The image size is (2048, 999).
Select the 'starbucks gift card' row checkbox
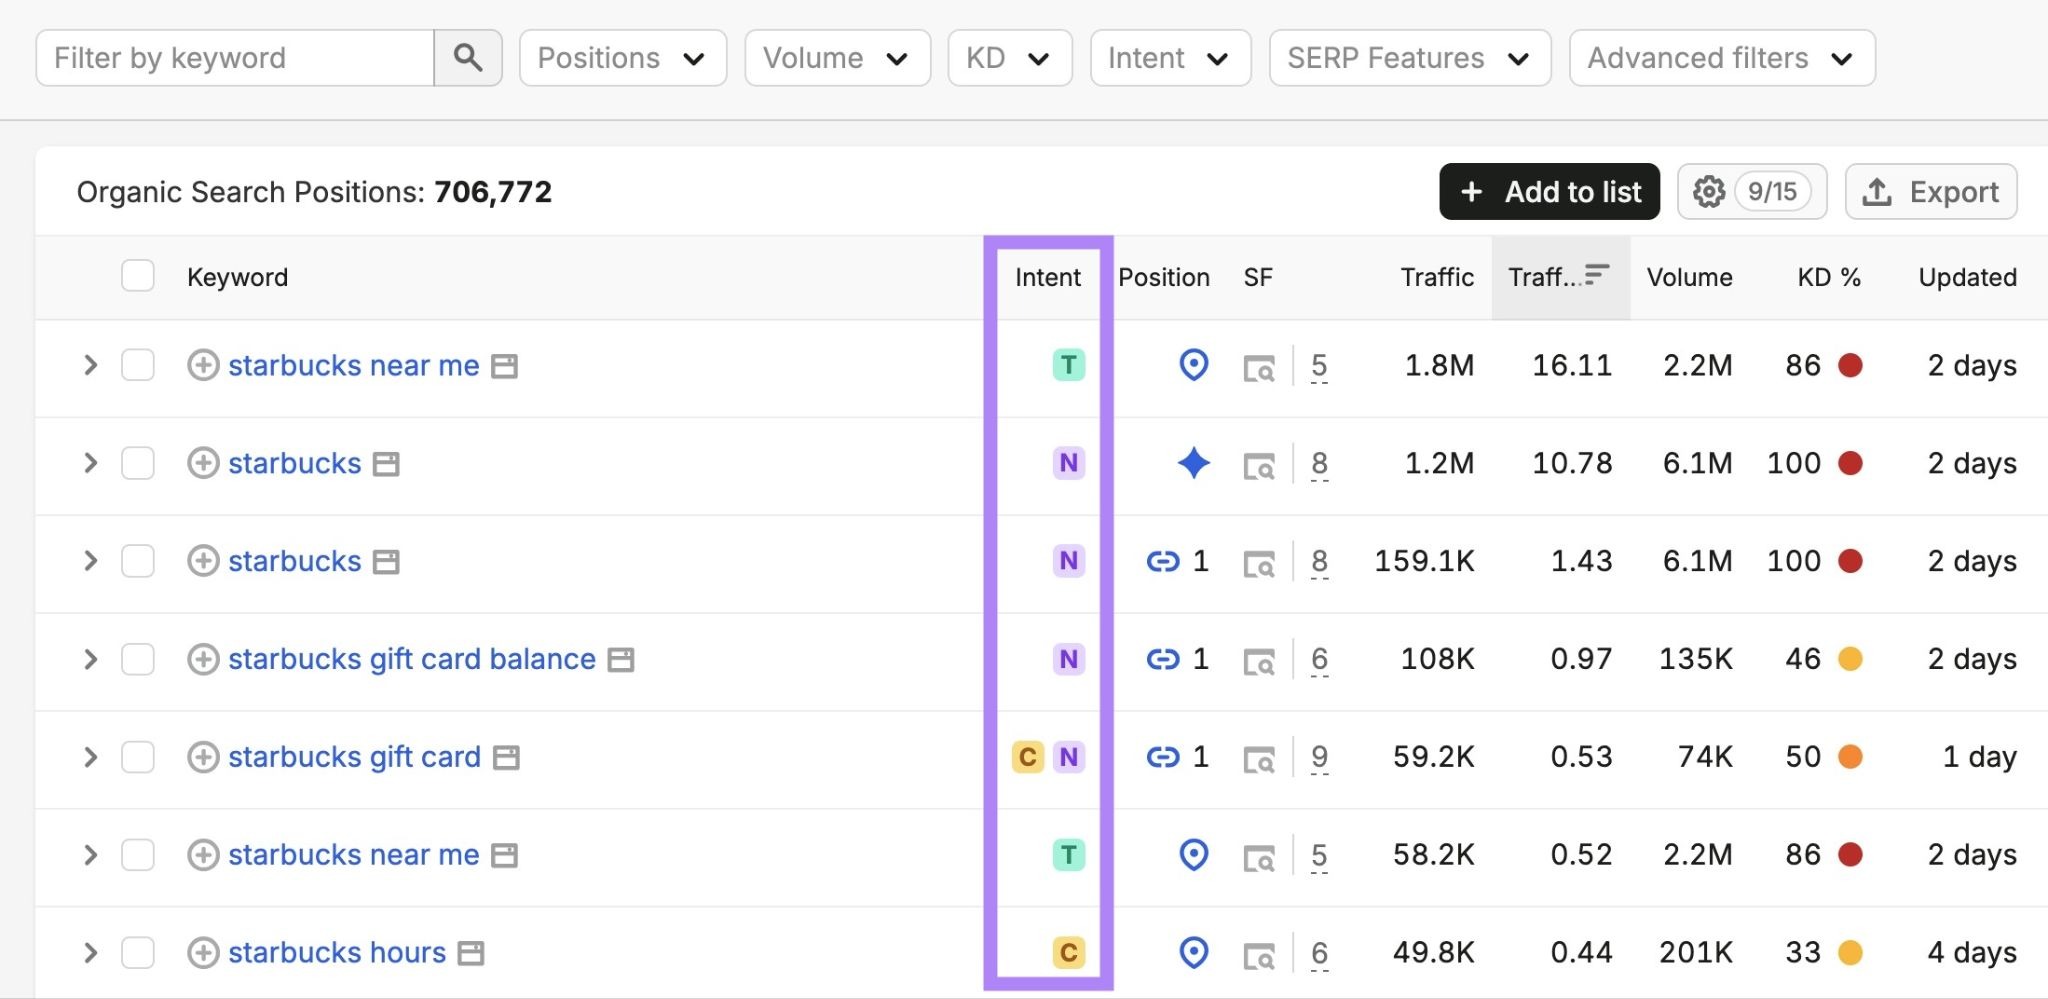(138, 757)
